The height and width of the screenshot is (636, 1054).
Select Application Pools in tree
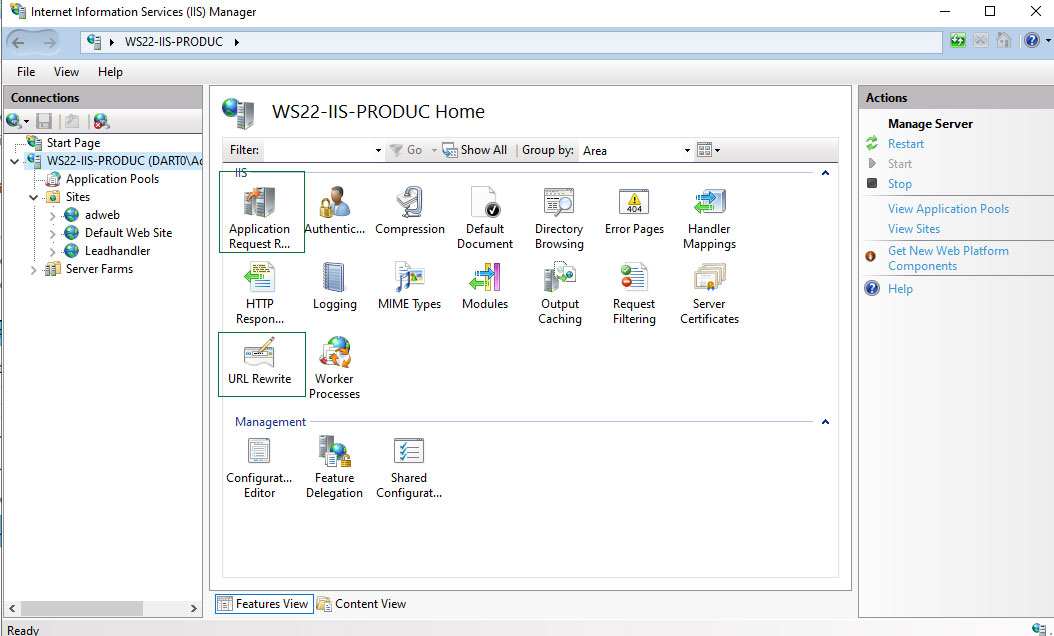point(112,179)
